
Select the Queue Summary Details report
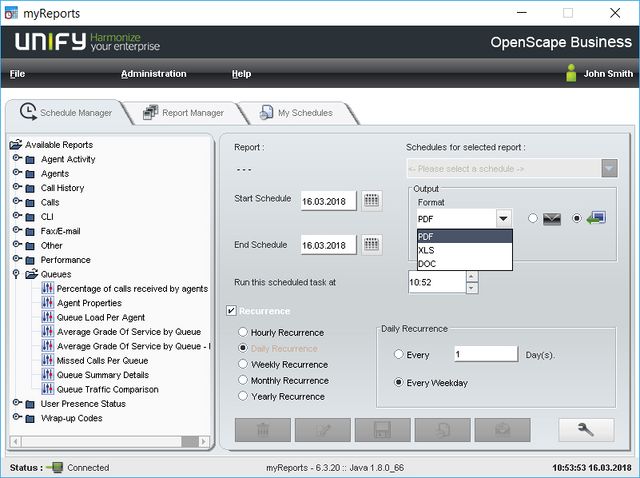[102, 375]
